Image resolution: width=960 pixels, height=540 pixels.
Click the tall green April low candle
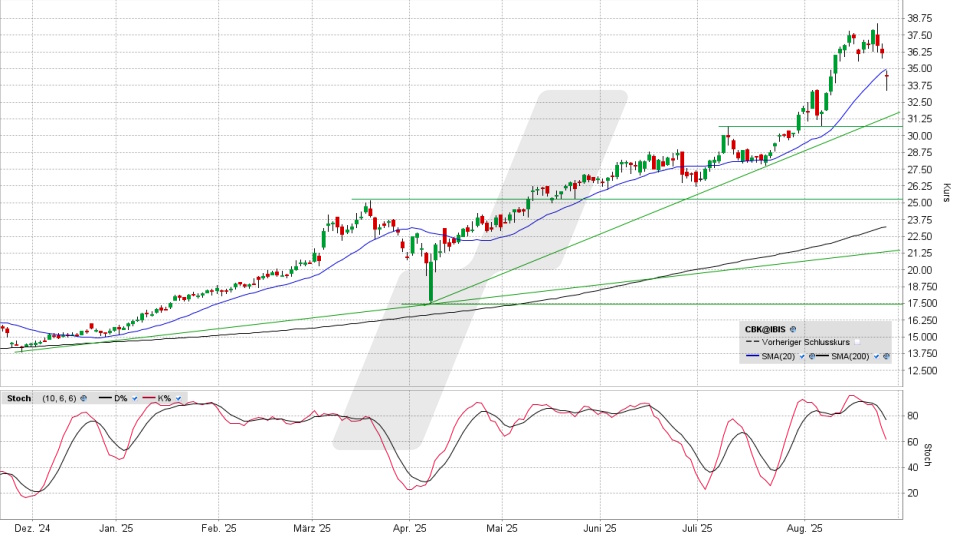(x=431, y=283)
